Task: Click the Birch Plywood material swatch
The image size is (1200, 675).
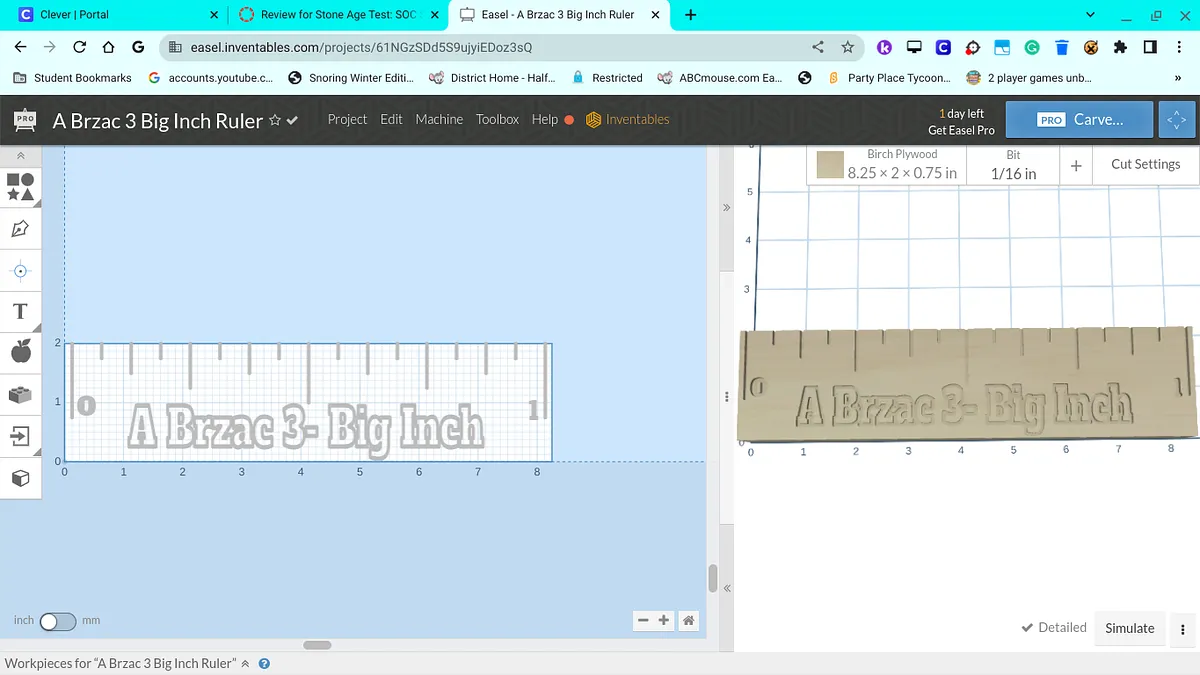Action: point(830,165)
